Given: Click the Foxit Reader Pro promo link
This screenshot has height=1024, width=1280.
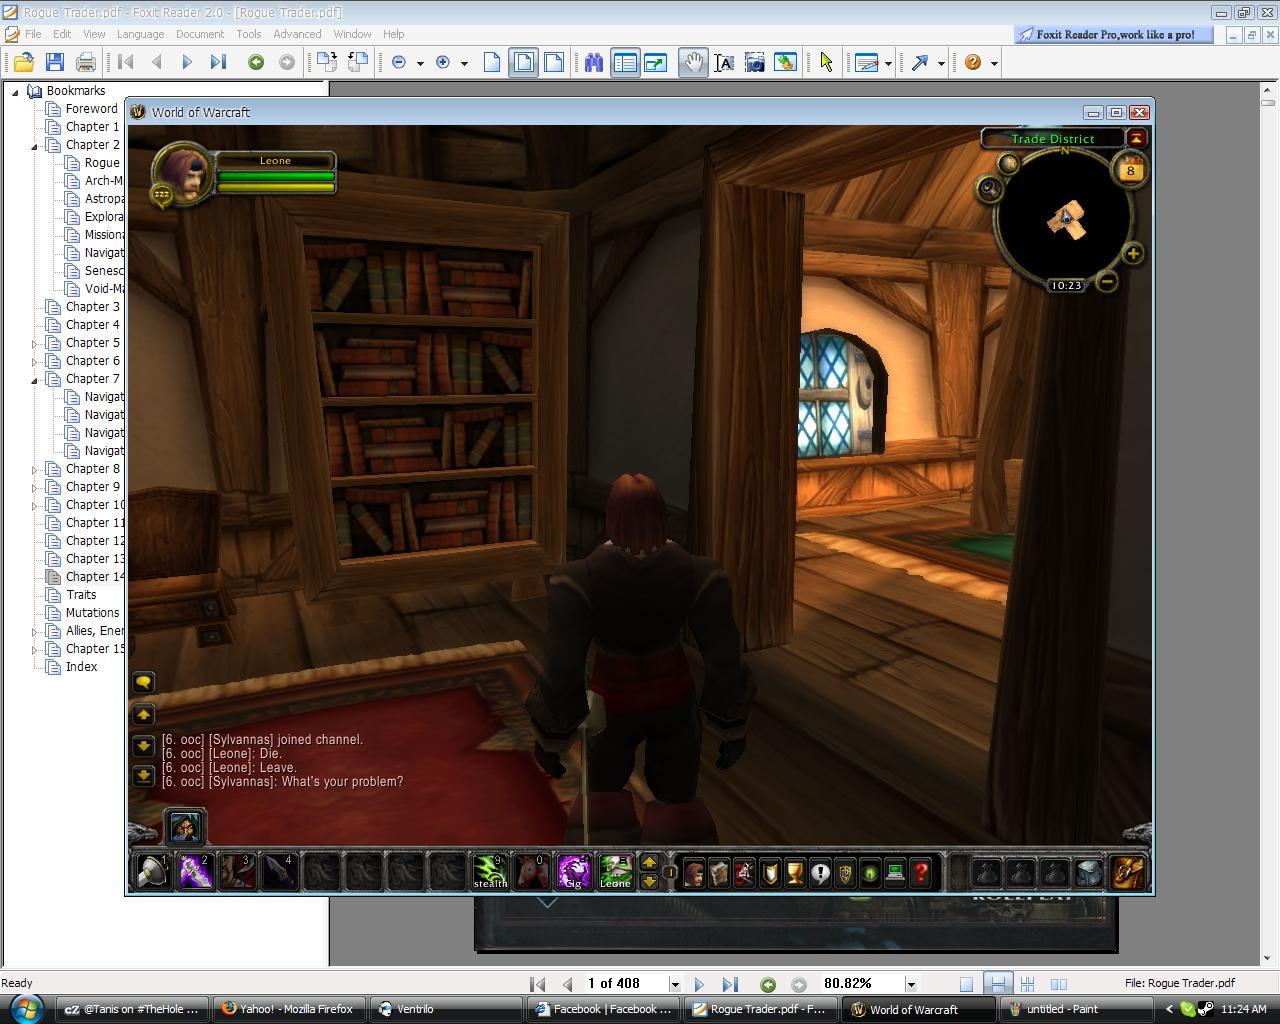Looking at the screenshot, I should pyautogui.click(x=1114, y=34).
